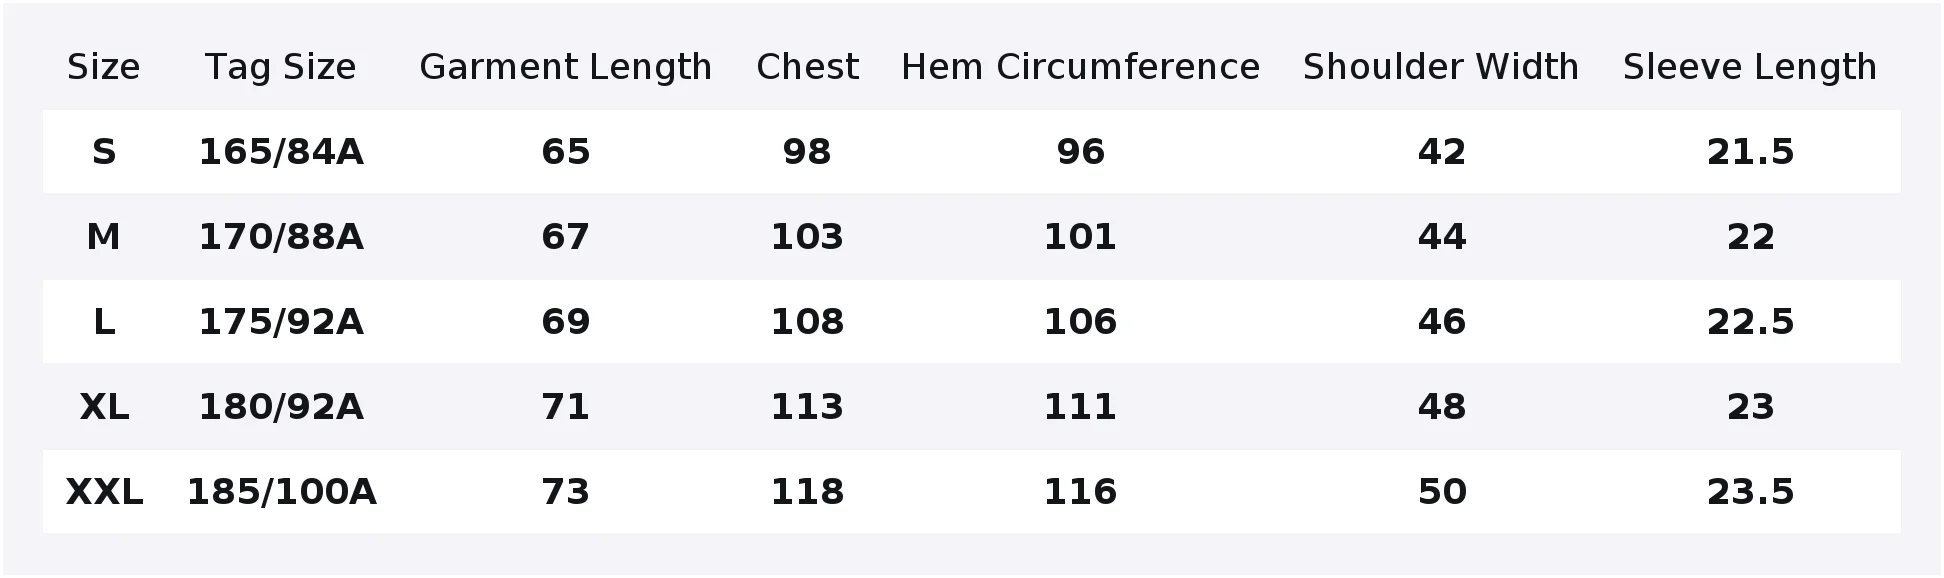Select the XXL size row label
The image size is (1944, 578).
(x=104, y=492)
